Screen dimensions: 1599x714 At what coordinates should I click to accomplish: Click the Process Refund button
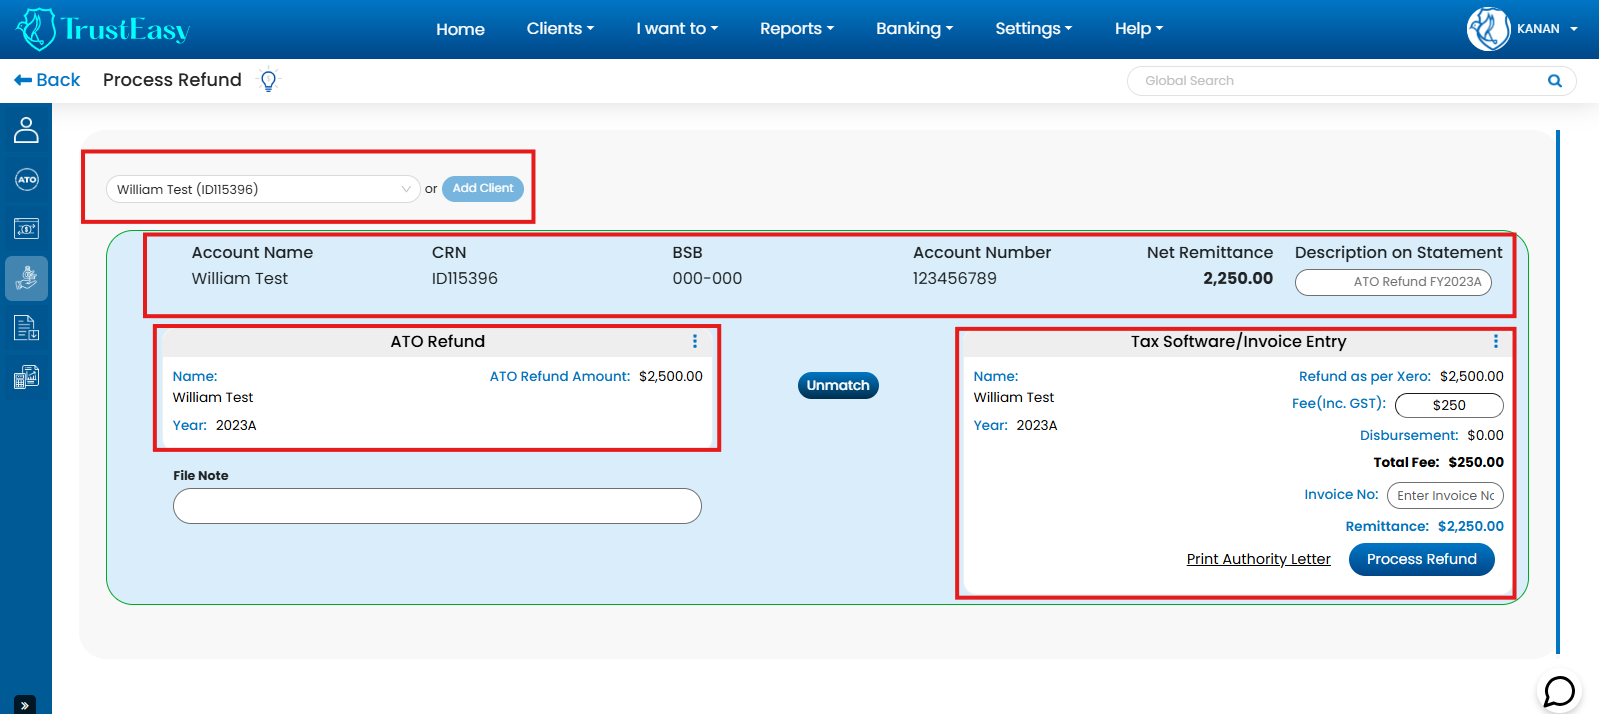[1421, 560]
